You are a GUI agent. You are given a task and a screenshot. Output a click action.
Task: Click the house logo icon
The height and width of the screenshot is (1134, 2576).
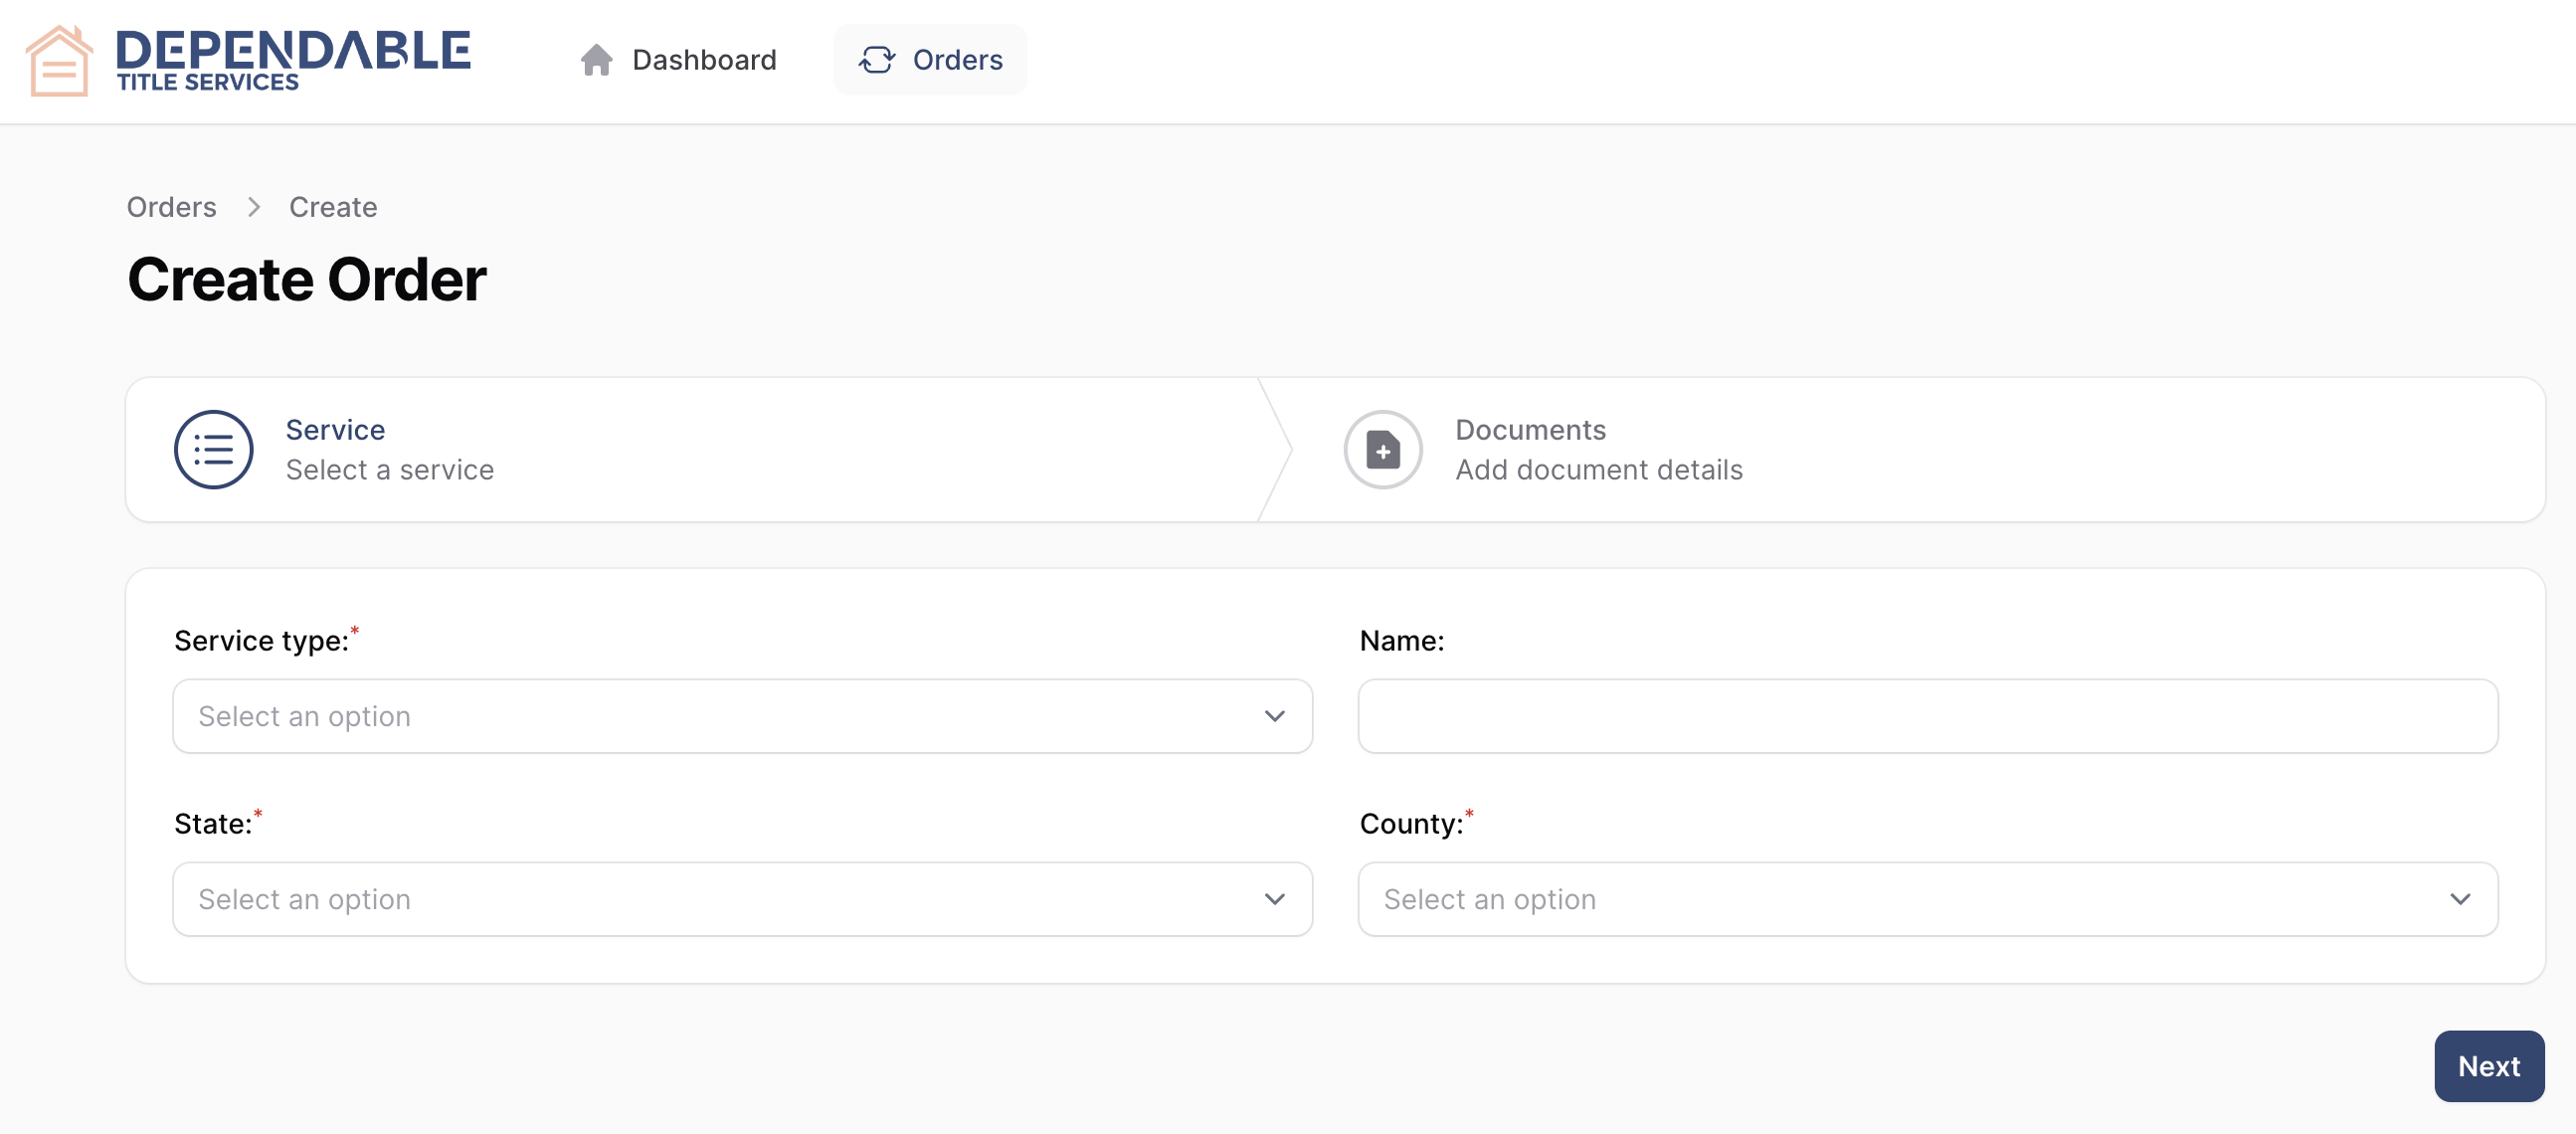pyautogui.click(x=59, y=61)
